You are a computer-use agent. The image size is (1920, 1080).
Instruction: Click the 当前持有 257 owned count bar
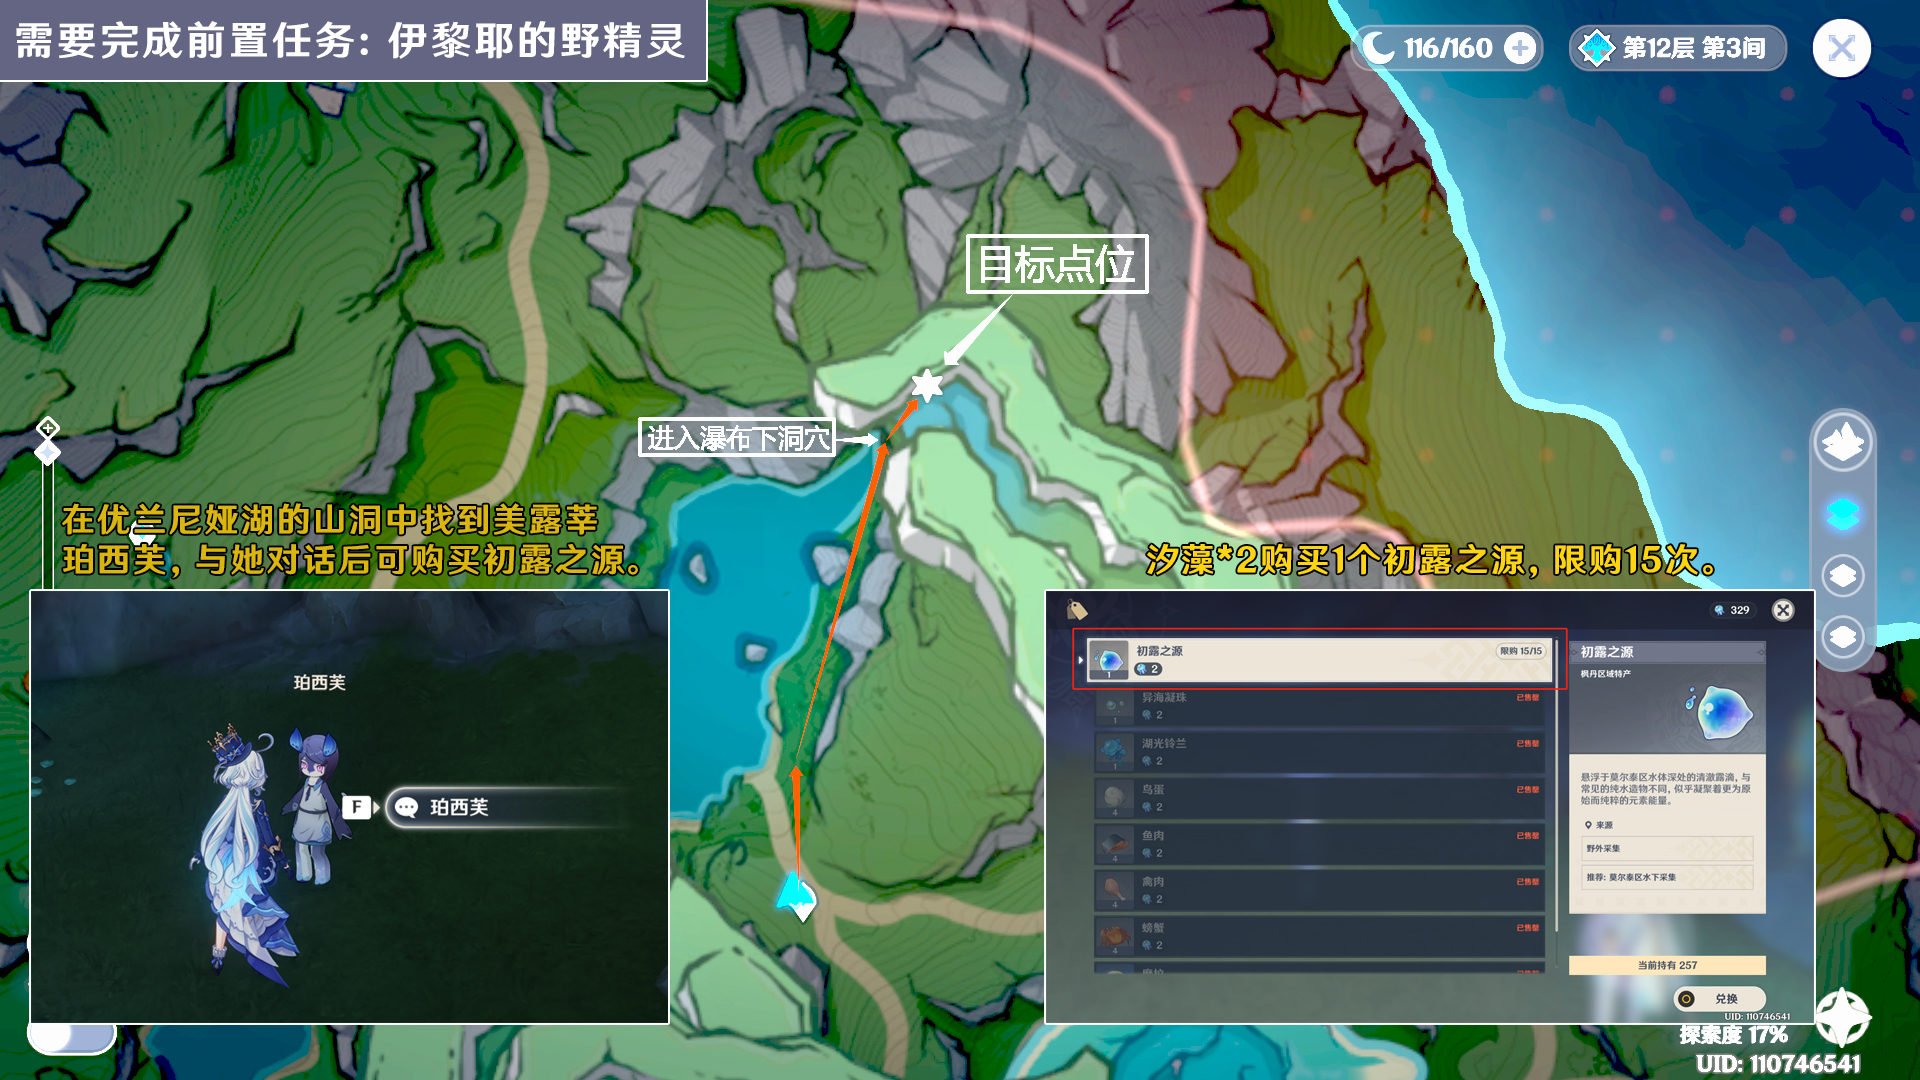[x=1667, y=965]
